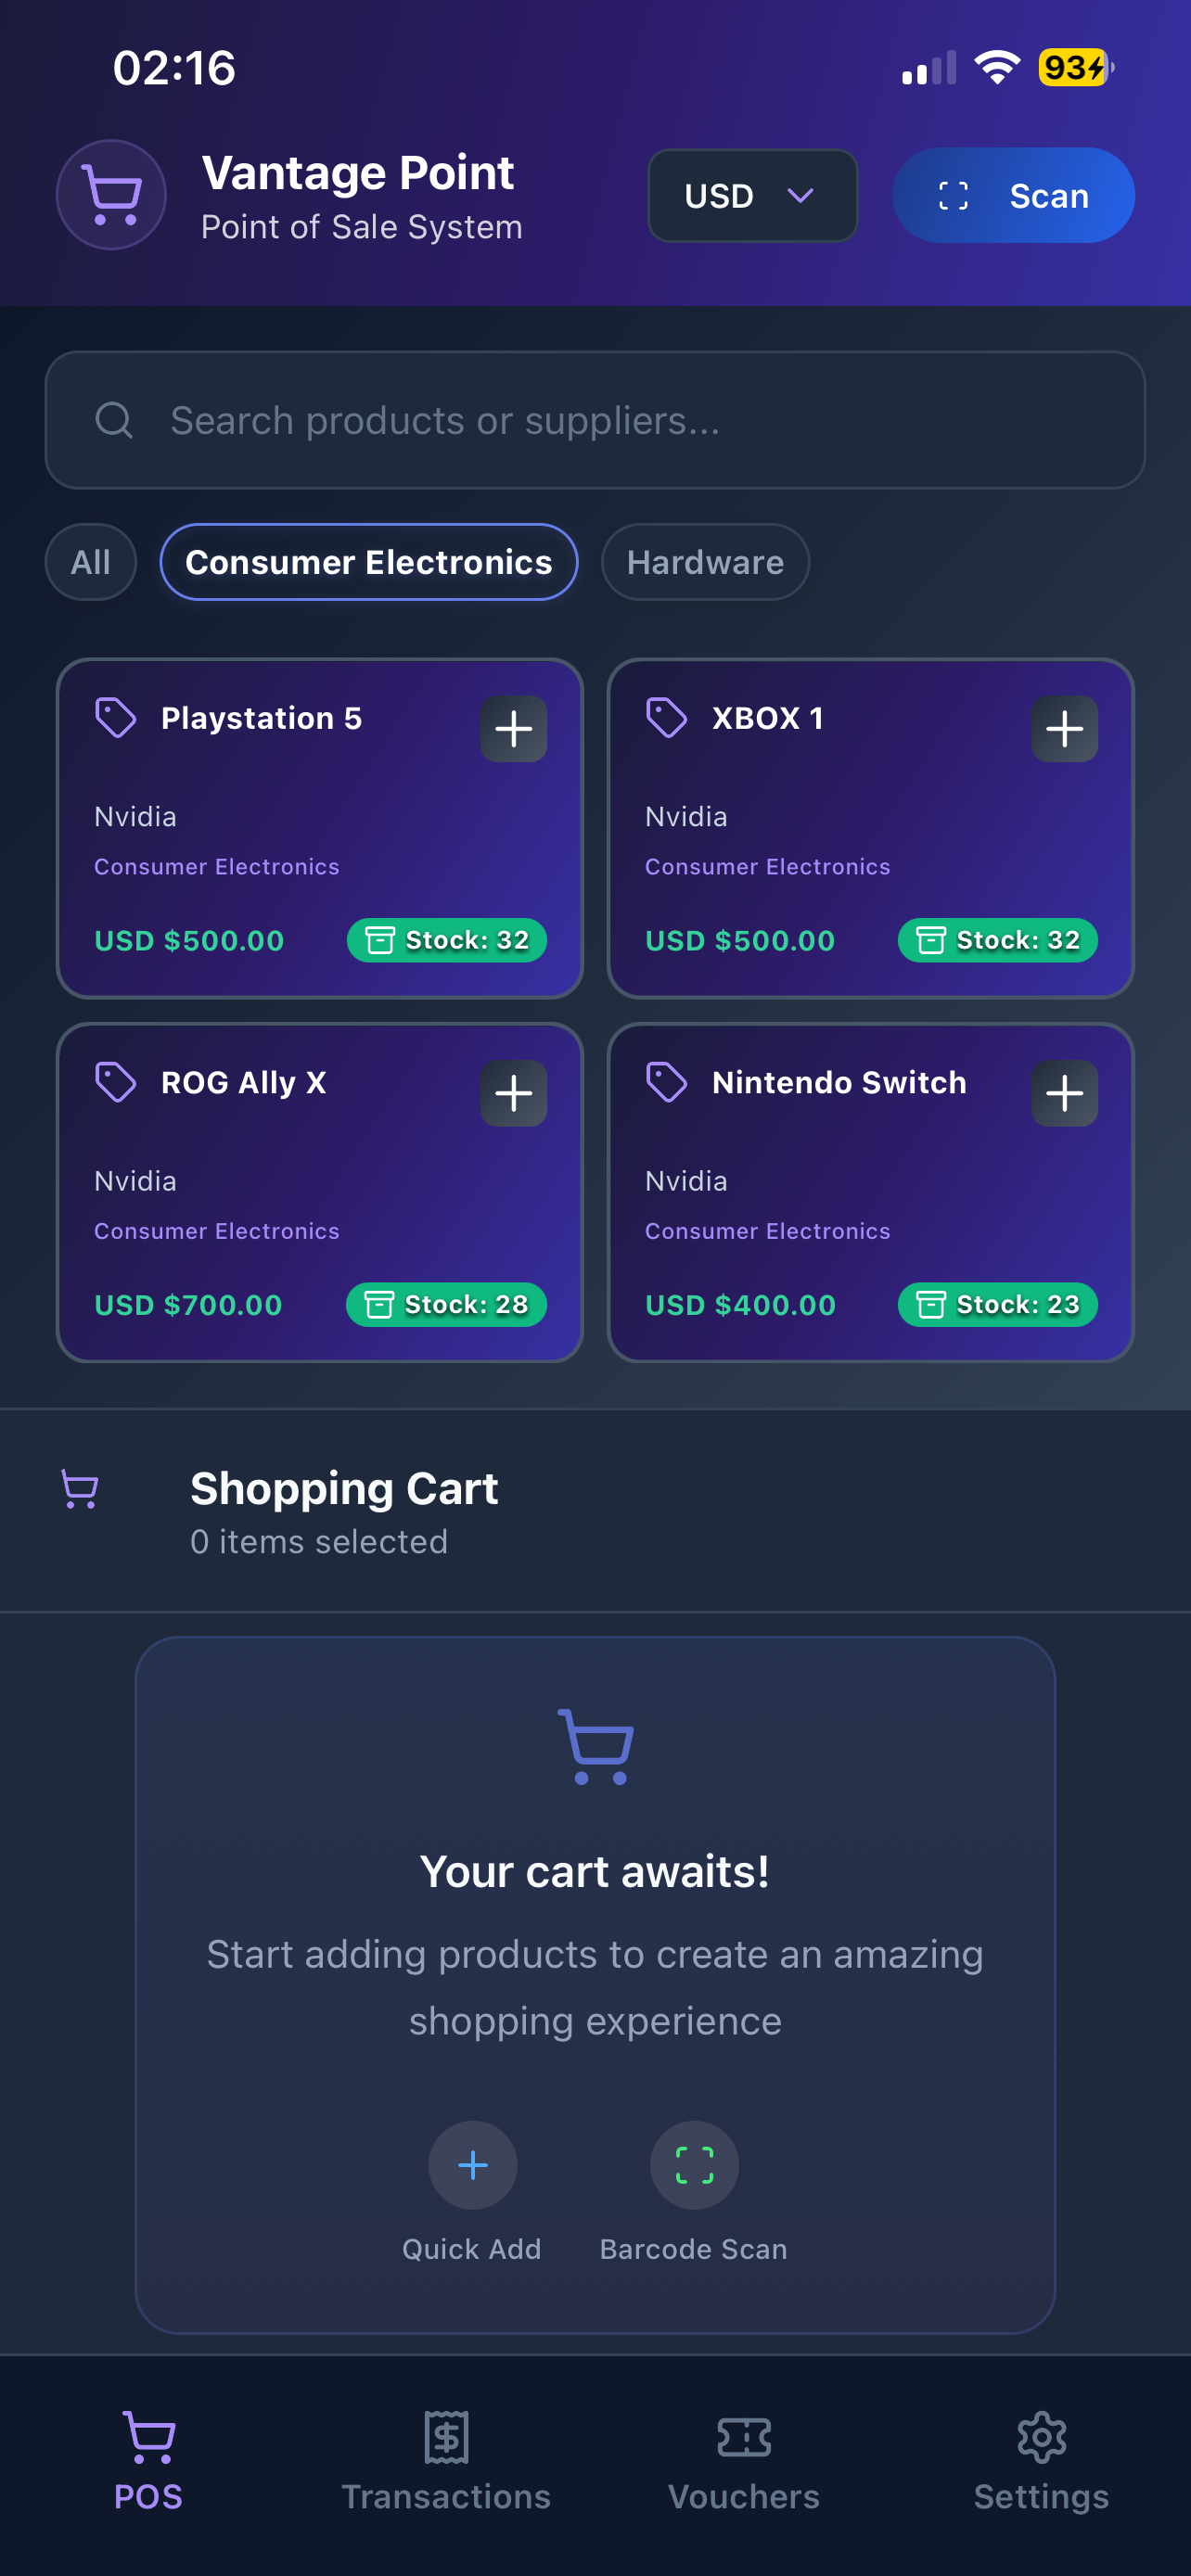Image resolution: width=1191 pixels, height=2576 pixels.
Task: Click the search magnifier icon
Action: 114,420
